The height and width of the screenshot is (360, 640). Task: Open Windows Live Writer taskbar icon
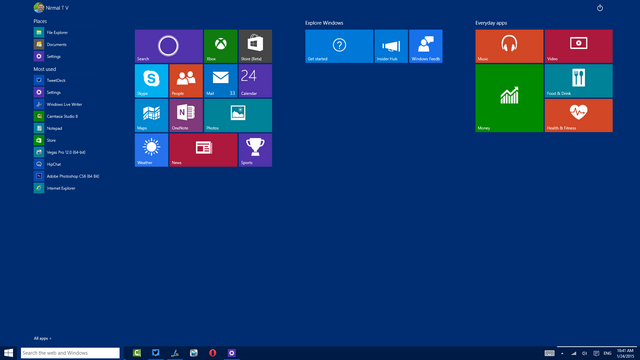[x=175, y=353]
